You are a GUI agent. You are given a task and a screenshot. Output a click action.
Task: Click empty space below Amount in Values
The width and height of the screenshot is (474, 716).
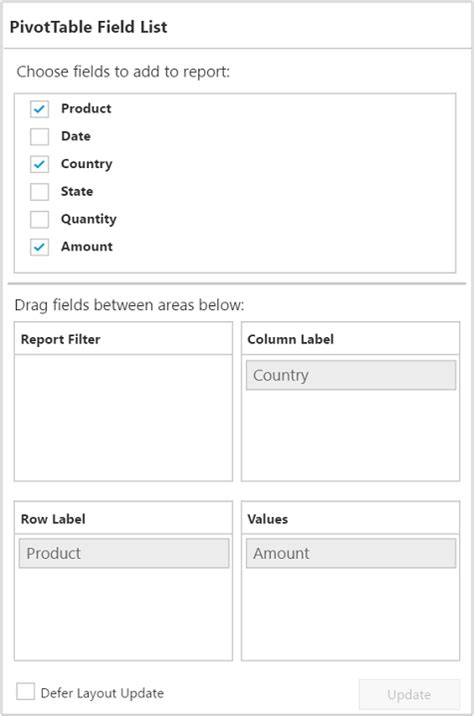click(x=350, y=614)
